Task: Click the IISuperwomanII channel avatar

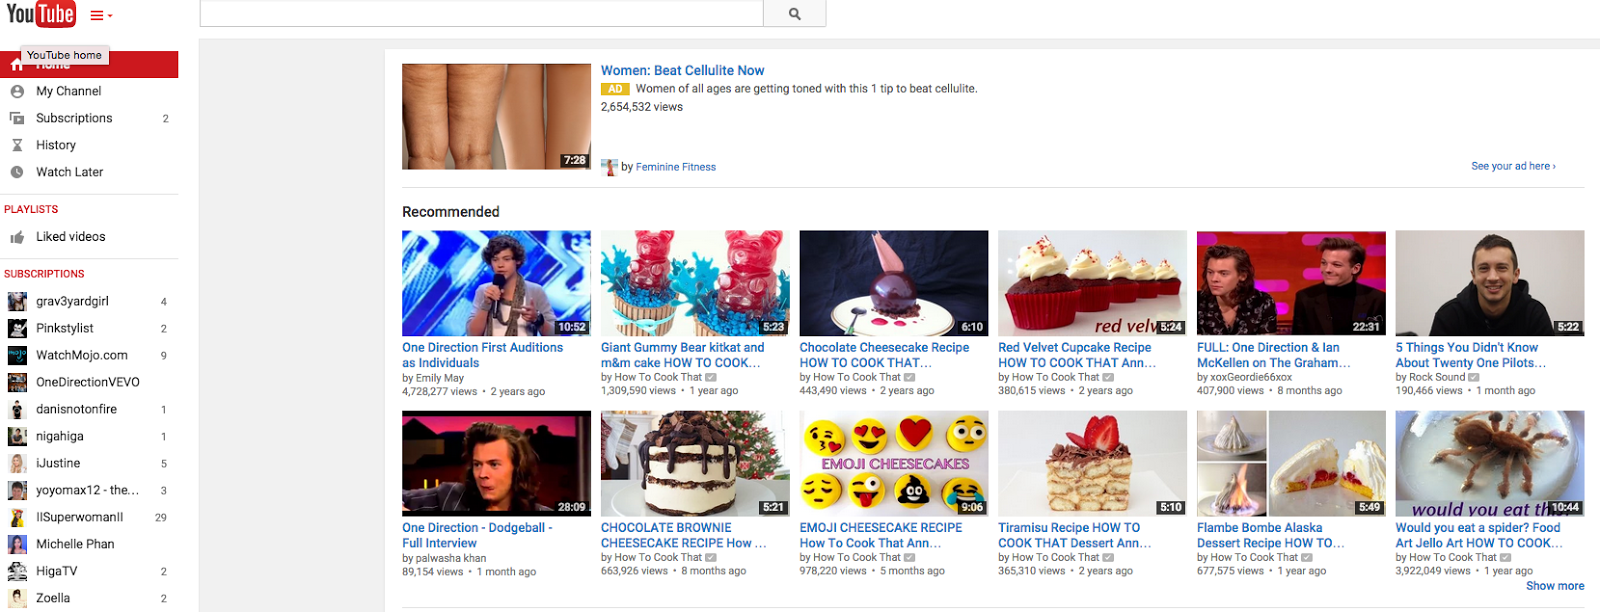Action: (17, 517)
